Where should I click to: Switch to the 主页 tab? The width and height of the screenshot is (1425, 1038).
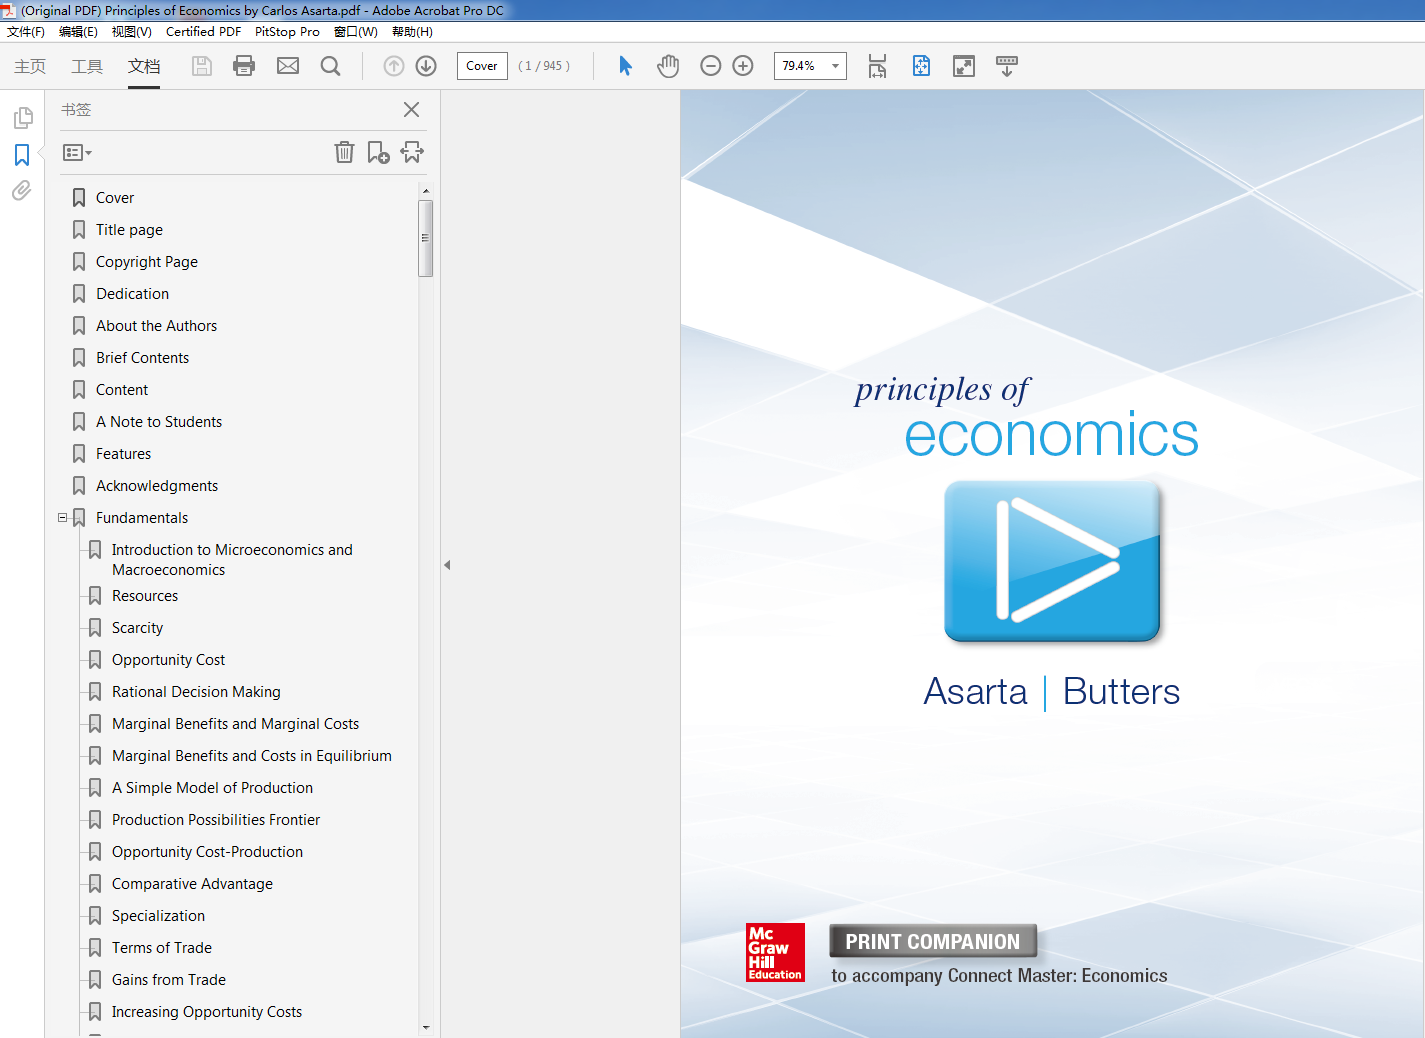point(30,66)
